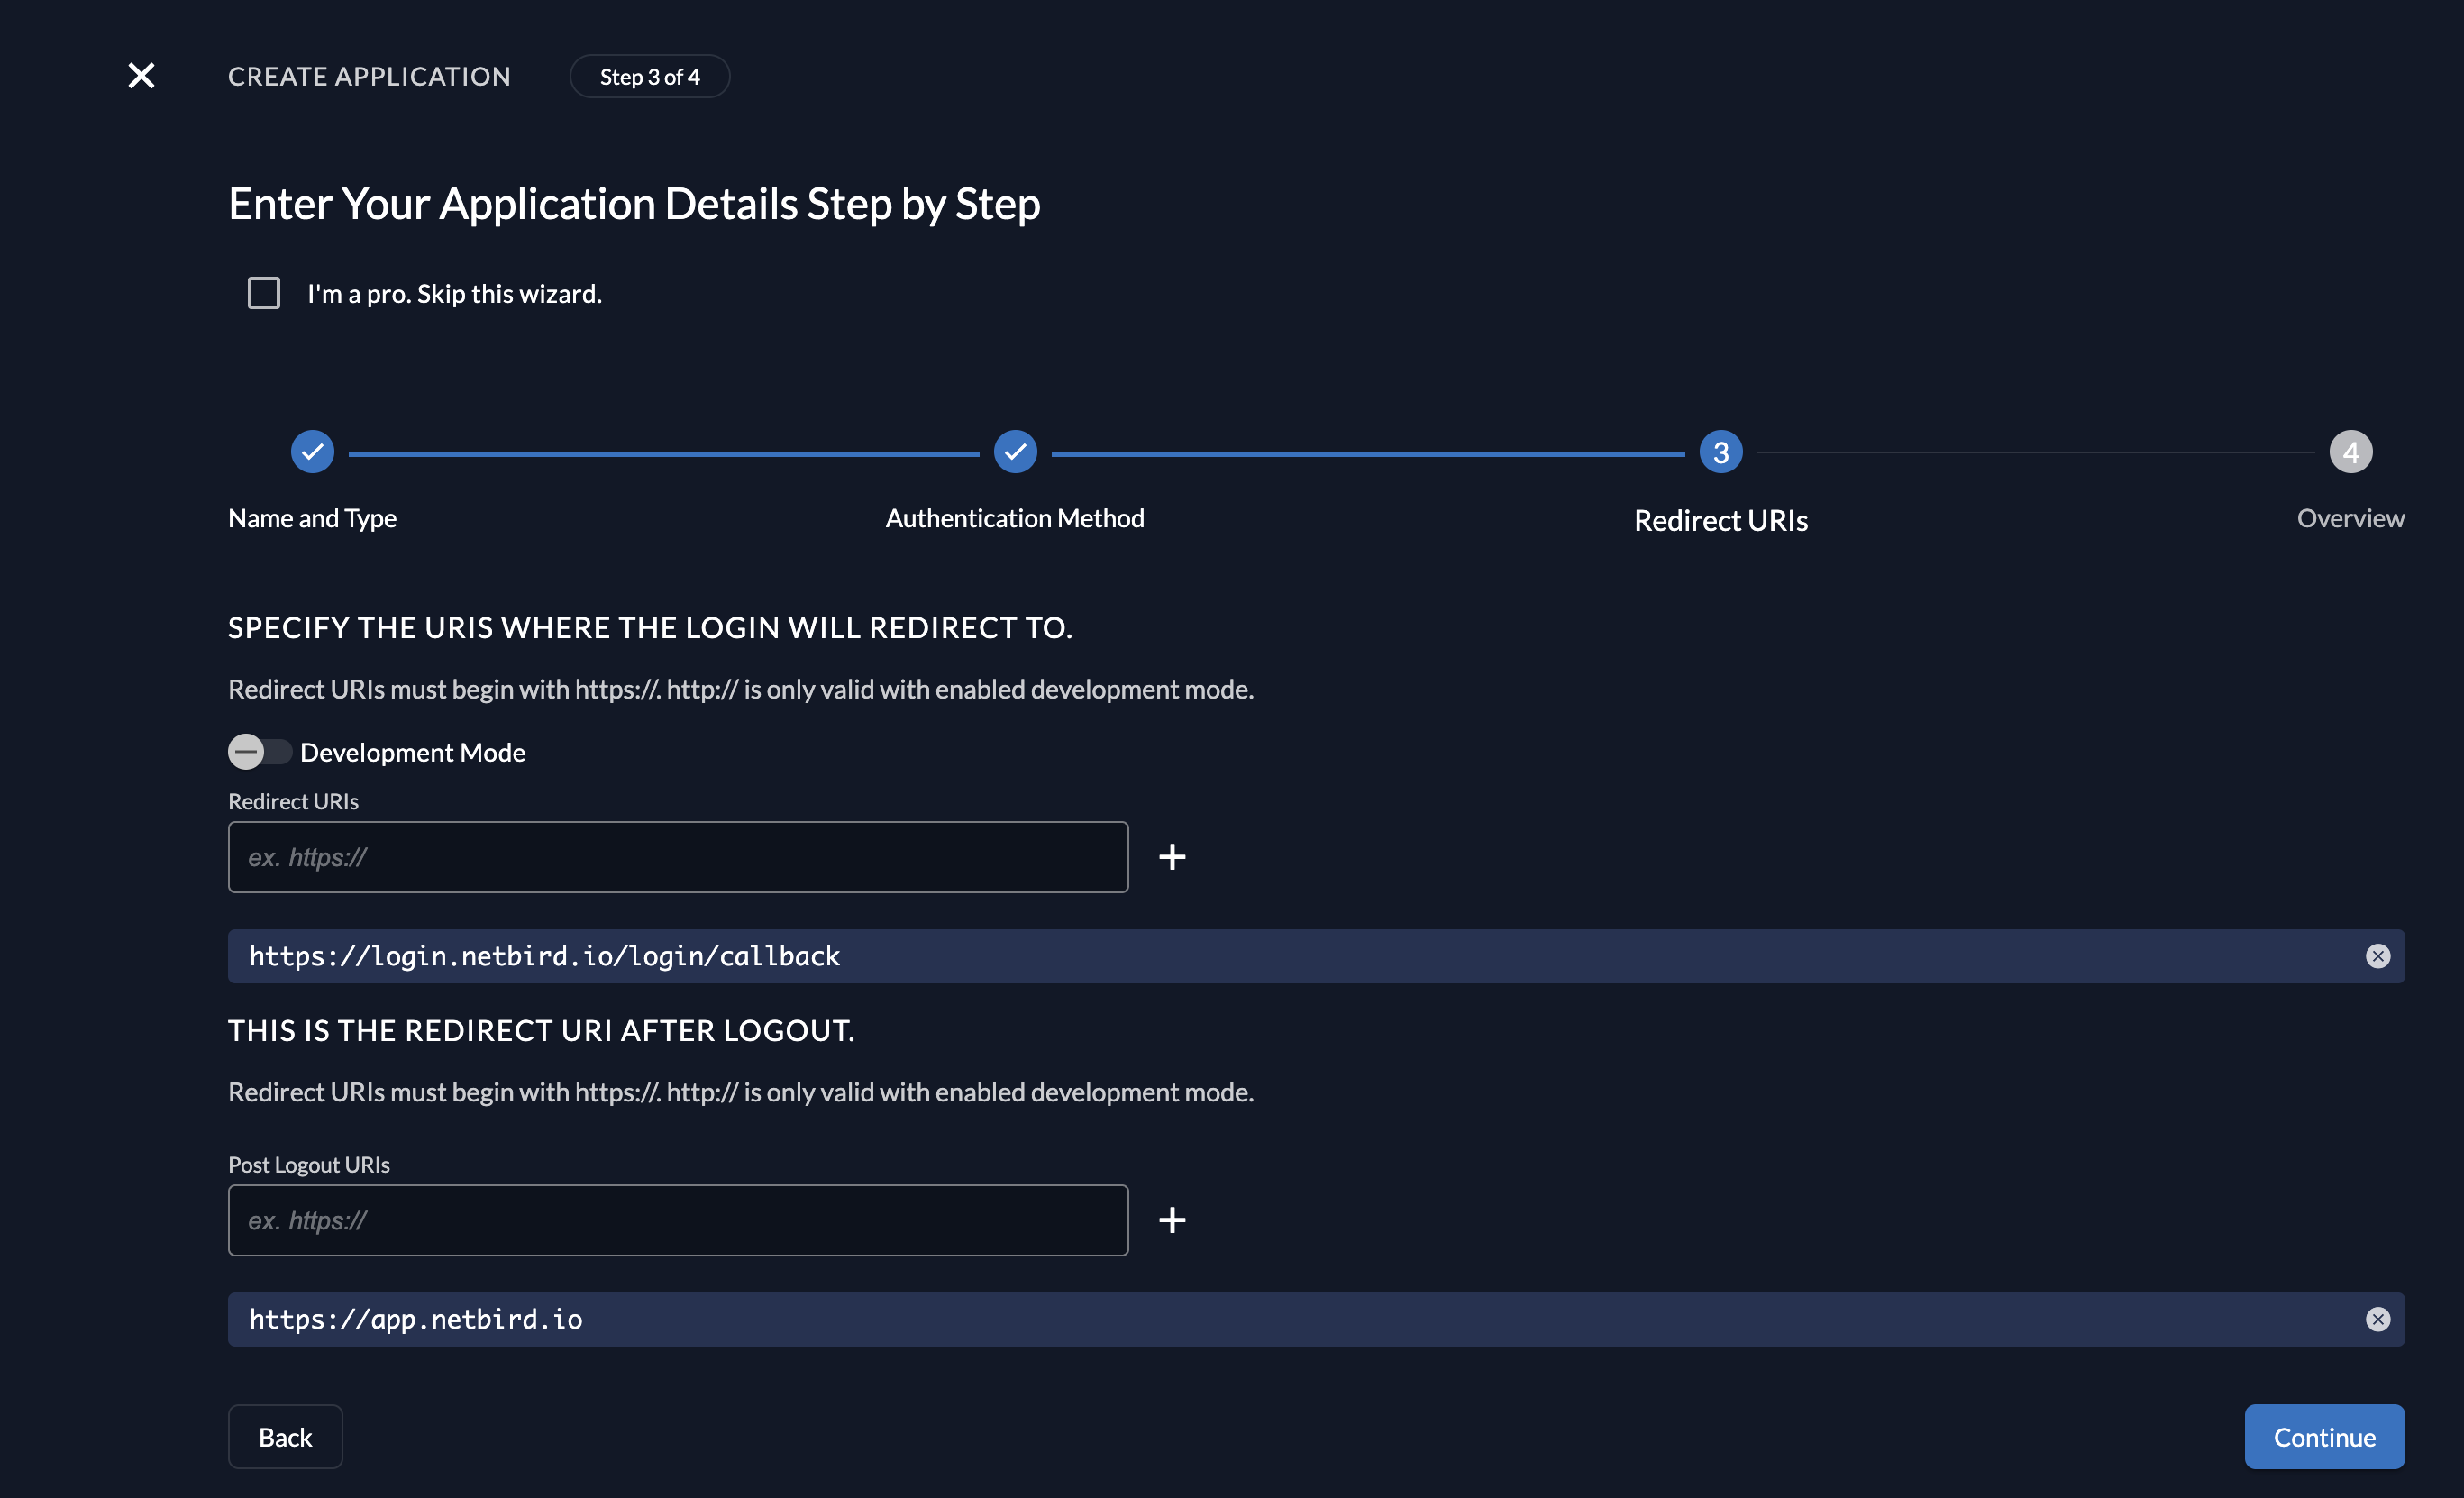Remove the app.netbird.io post logout URI
This screenshot has width=2464, height=1498.
coord(2377,1319)
